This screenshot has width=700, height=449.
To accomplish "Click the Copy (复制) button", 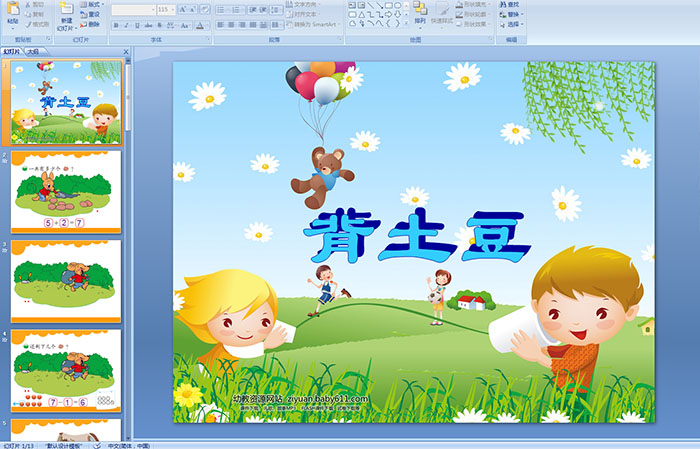I will 35,14.
